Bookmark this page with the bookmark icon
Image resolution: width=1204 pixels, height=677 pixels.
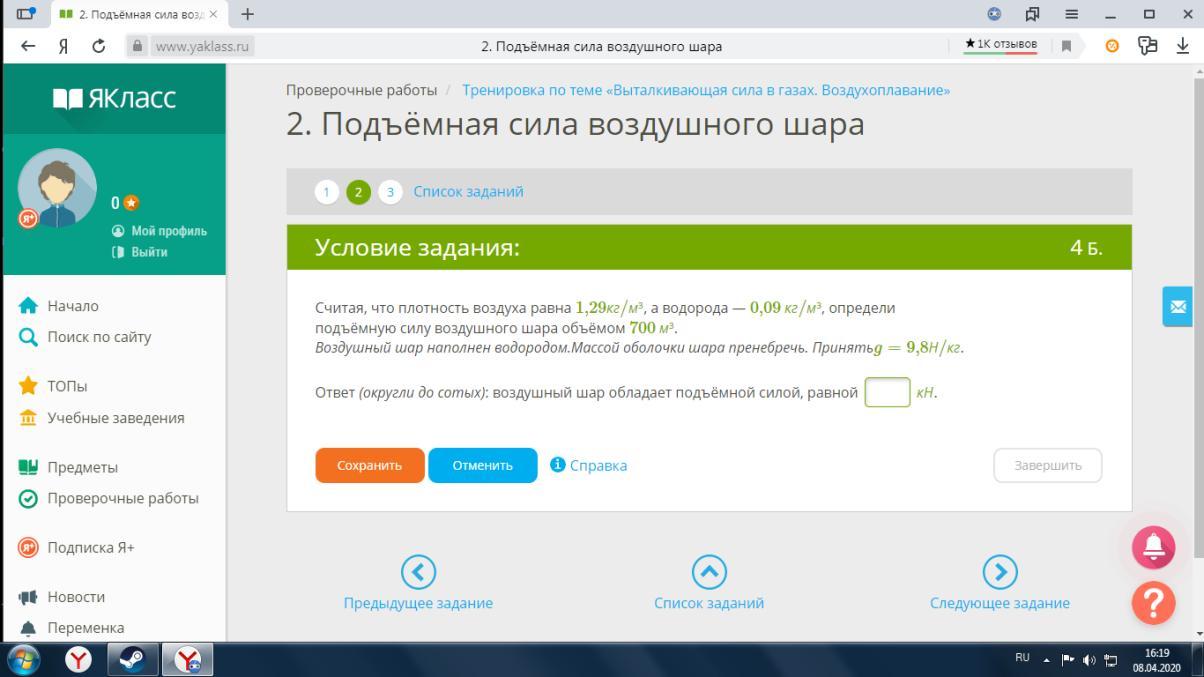point(1067,46)
